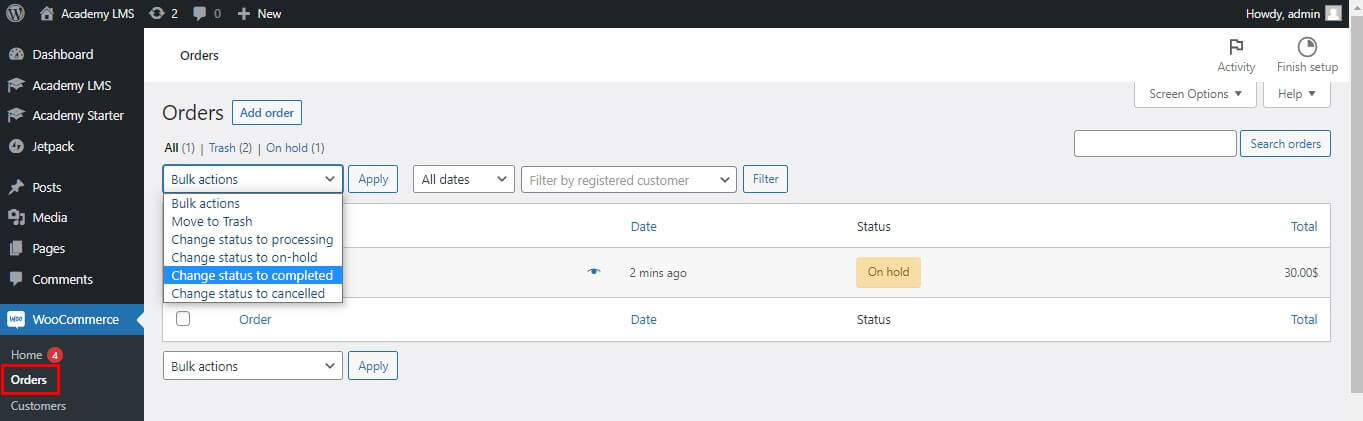Open the comments bubble icon in admin bar
1363x421 pixels.
(201, 14)
